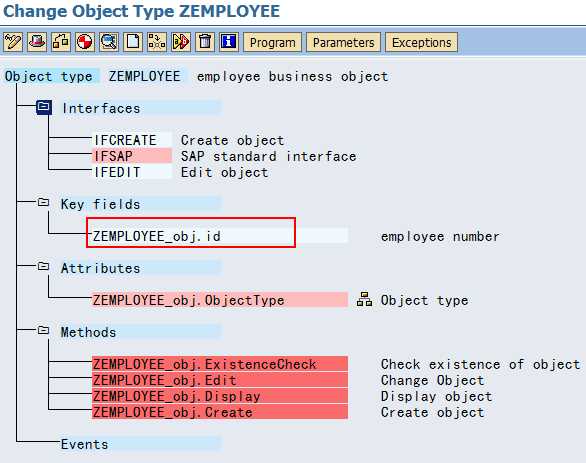Click 'Check existence of object' text

tap(480, 364)
